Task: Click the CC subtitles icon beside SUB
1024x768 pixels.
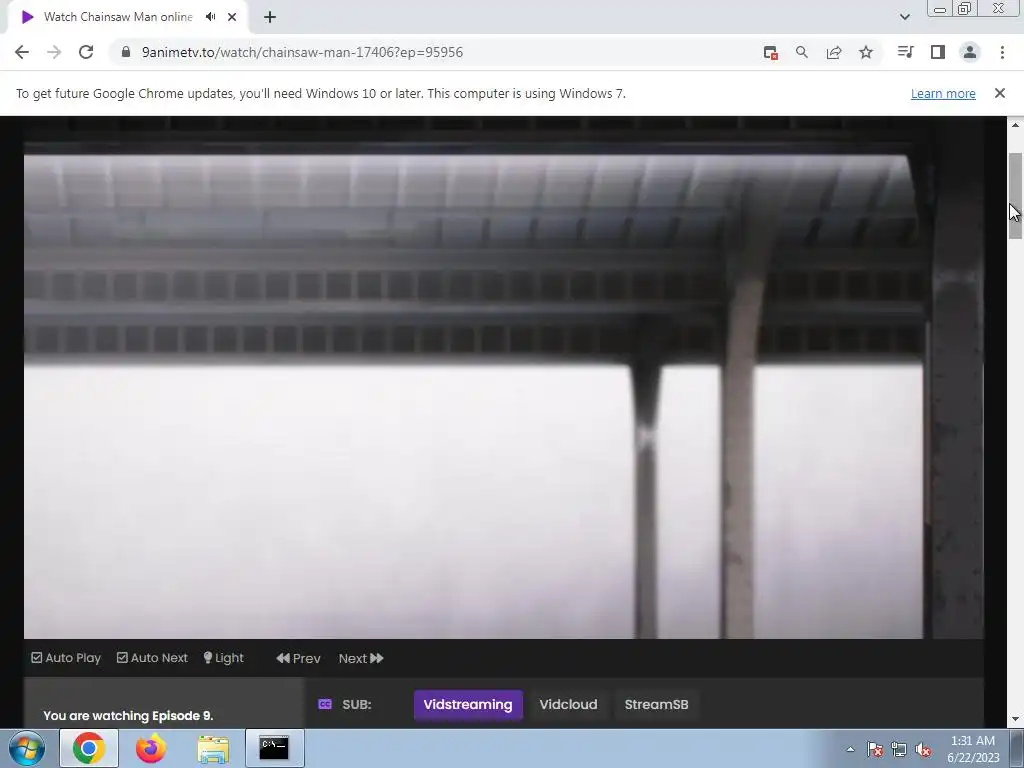Action: pos(325,704)
